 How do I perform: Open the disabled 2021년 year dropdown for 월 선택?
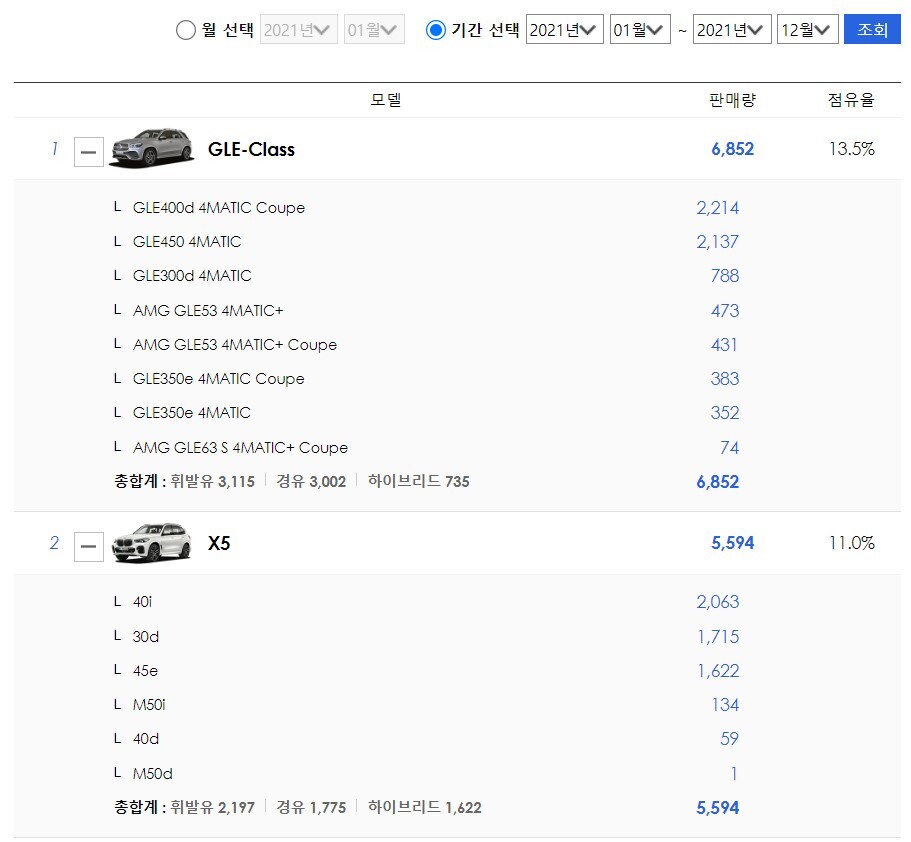coord(299,30)
